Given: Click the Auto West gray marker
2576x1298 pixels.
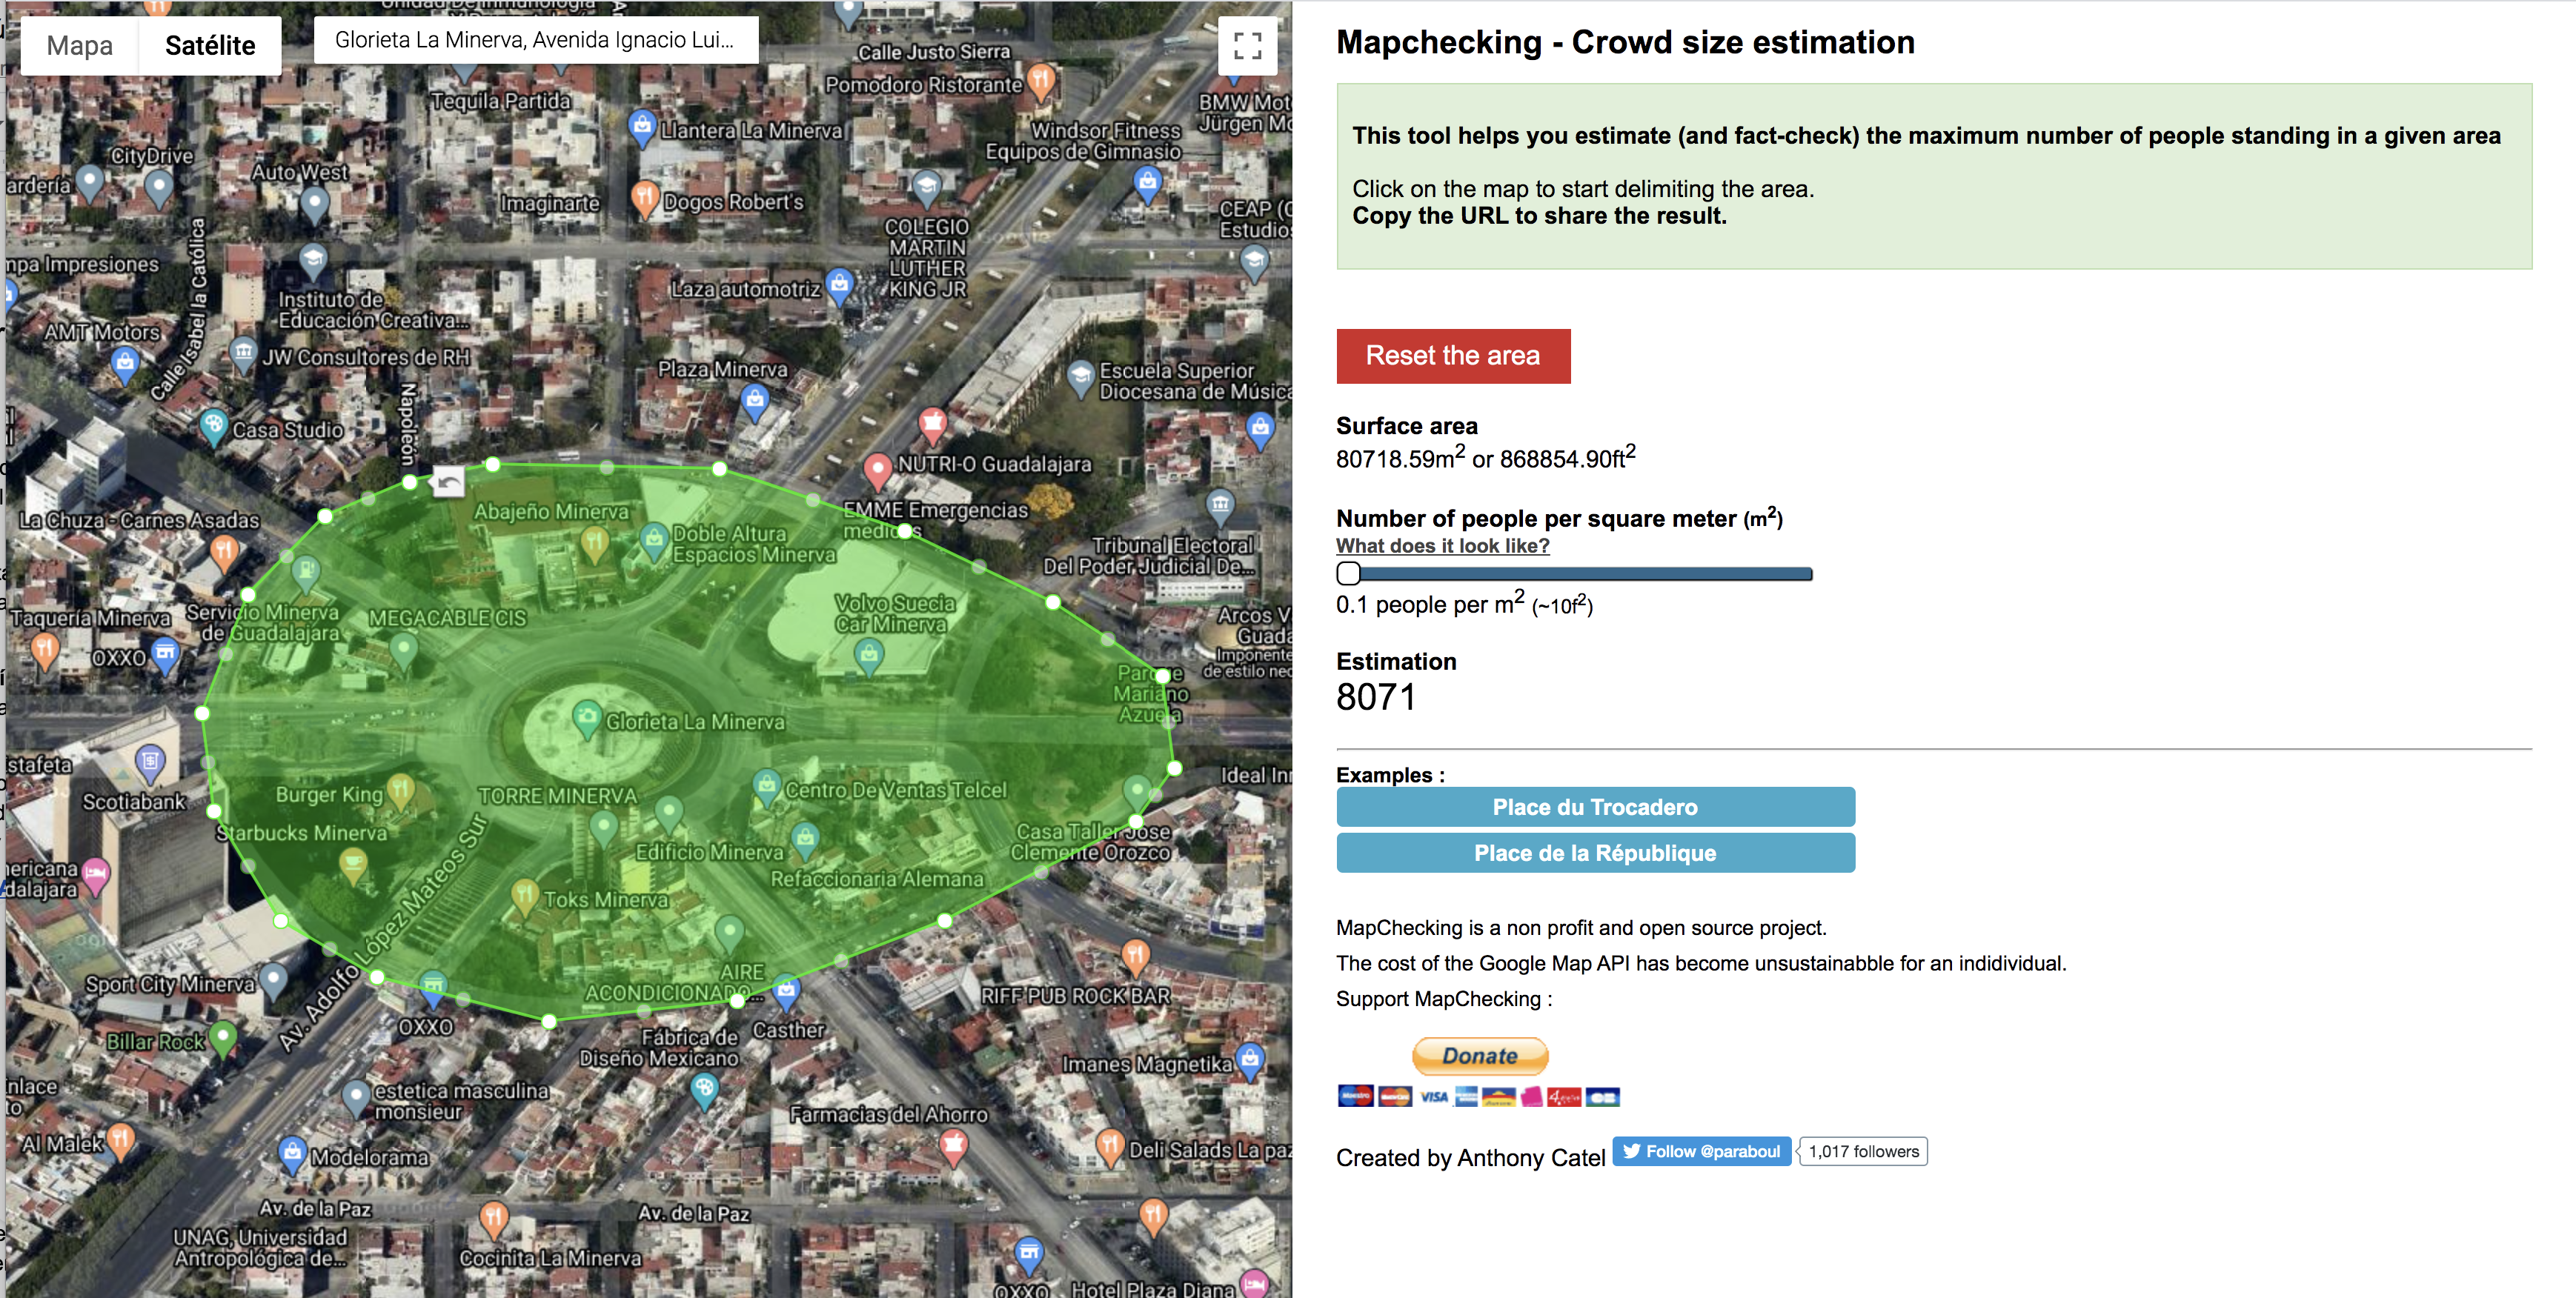Looking at the screenshot, I should pyautogui.click(x=315, y=205).
